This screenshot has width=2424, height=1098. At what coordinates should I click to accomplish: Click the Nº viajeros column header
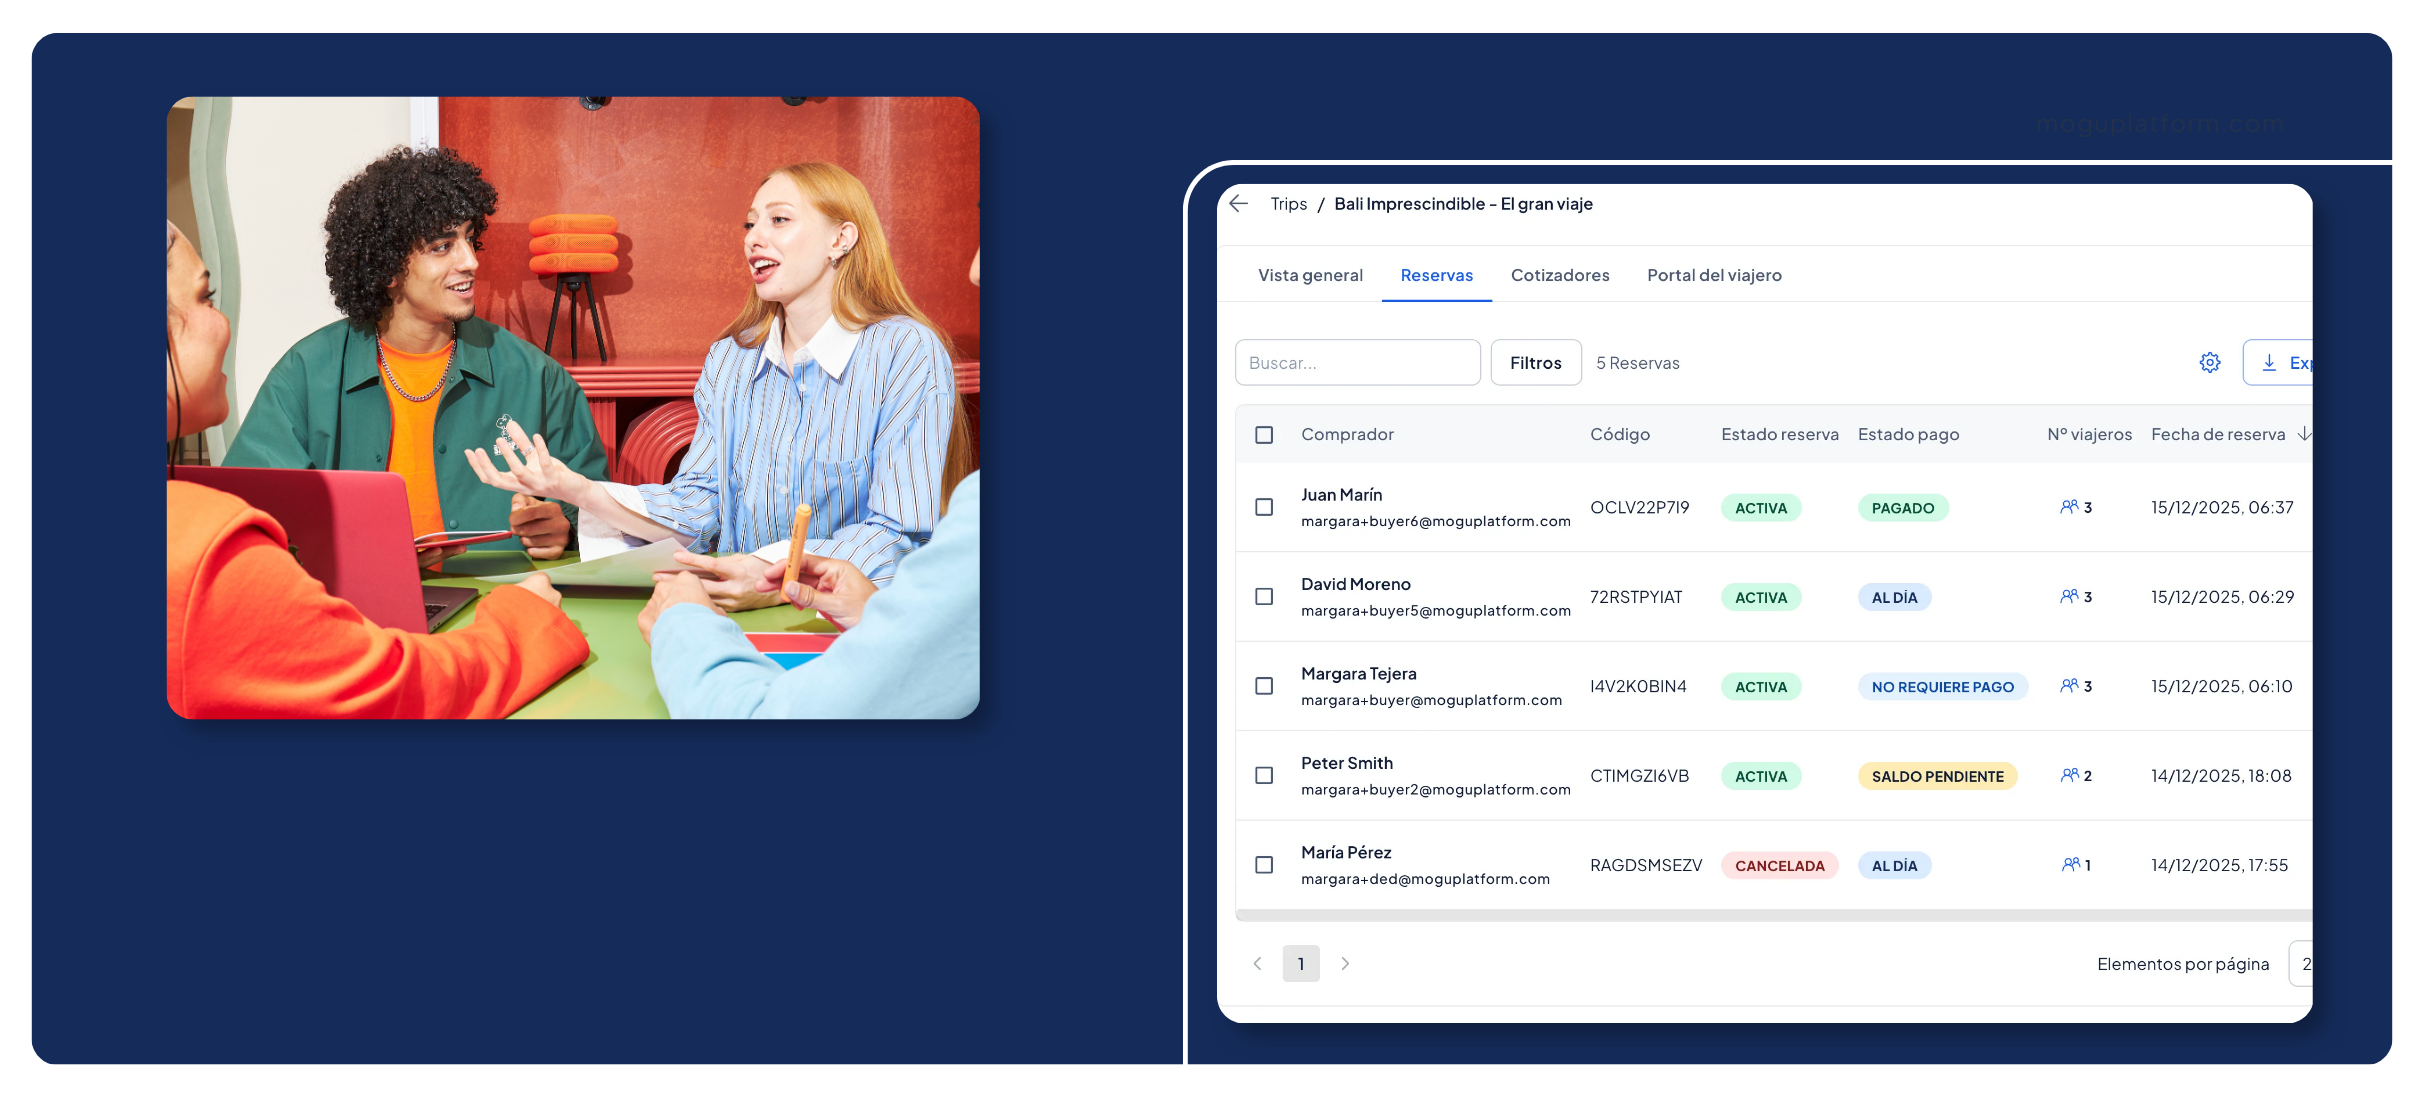tap(2089, 434)
